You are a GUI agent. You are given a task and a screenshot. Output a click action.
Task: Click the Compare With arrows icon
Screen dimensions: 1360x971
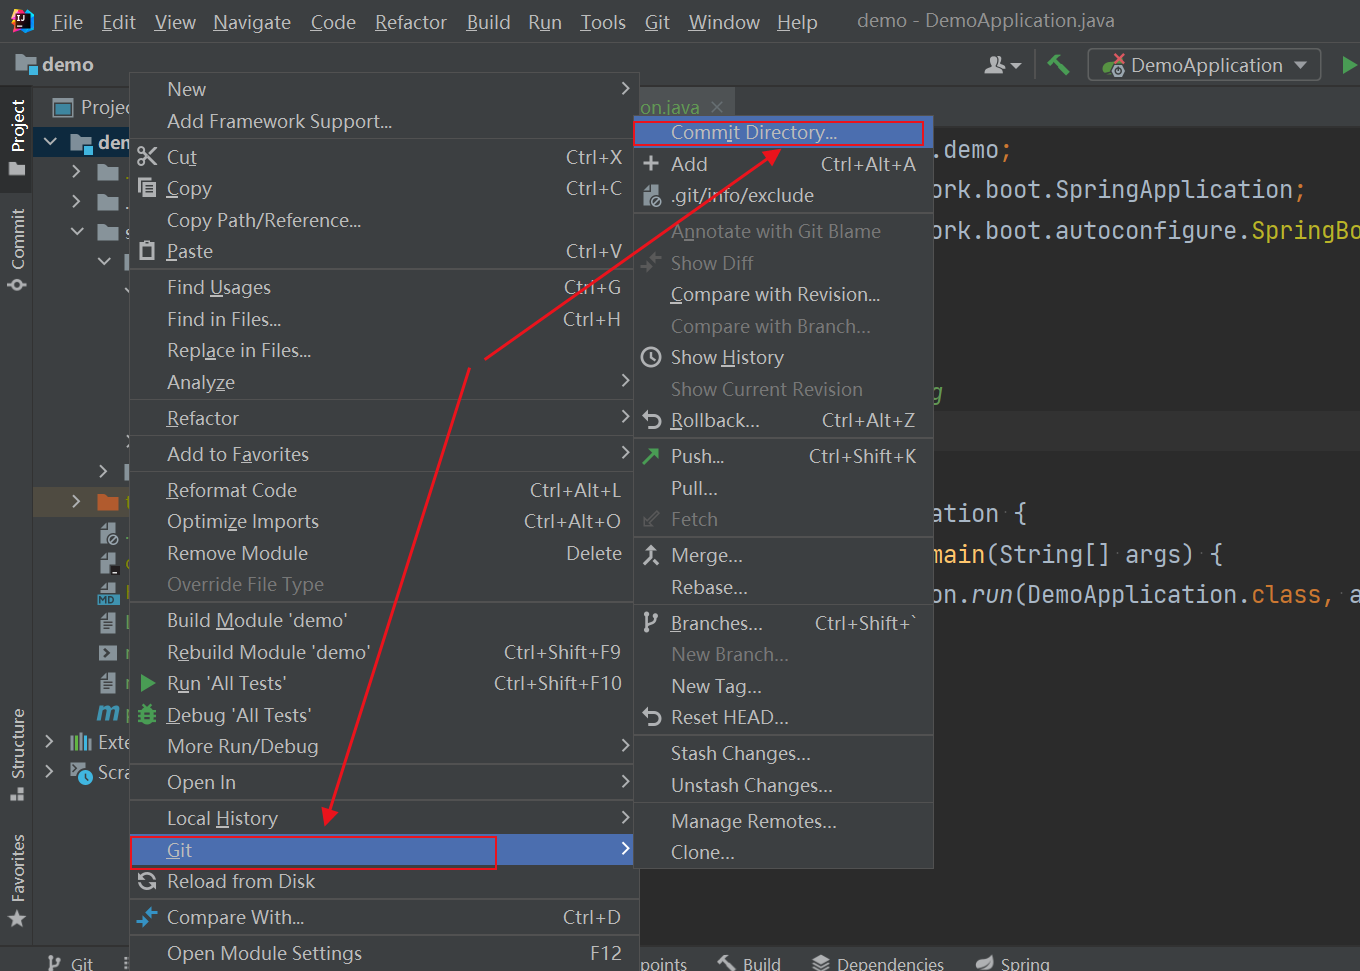pos(147,917)
